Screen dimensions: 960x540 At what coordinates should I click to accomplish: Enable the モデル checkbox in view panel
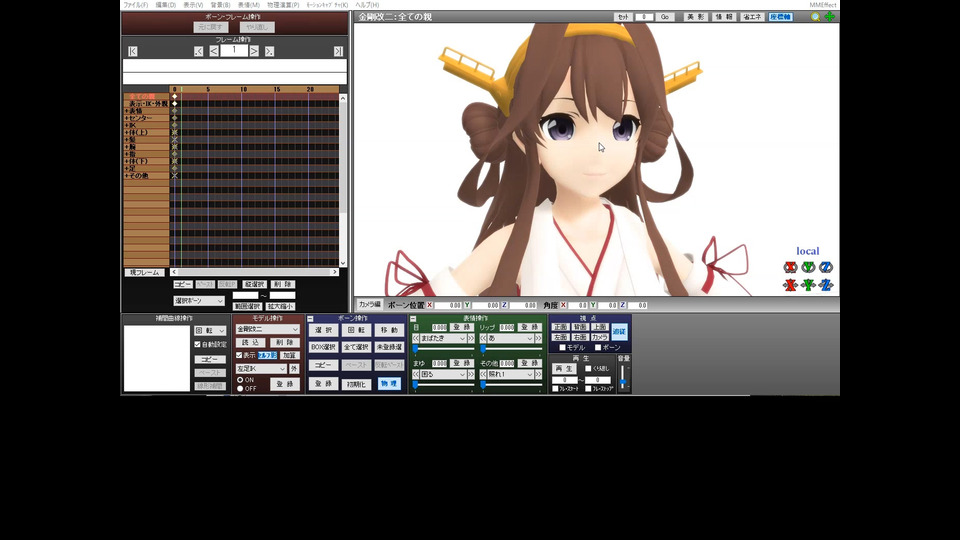click(x=563, y=348)
